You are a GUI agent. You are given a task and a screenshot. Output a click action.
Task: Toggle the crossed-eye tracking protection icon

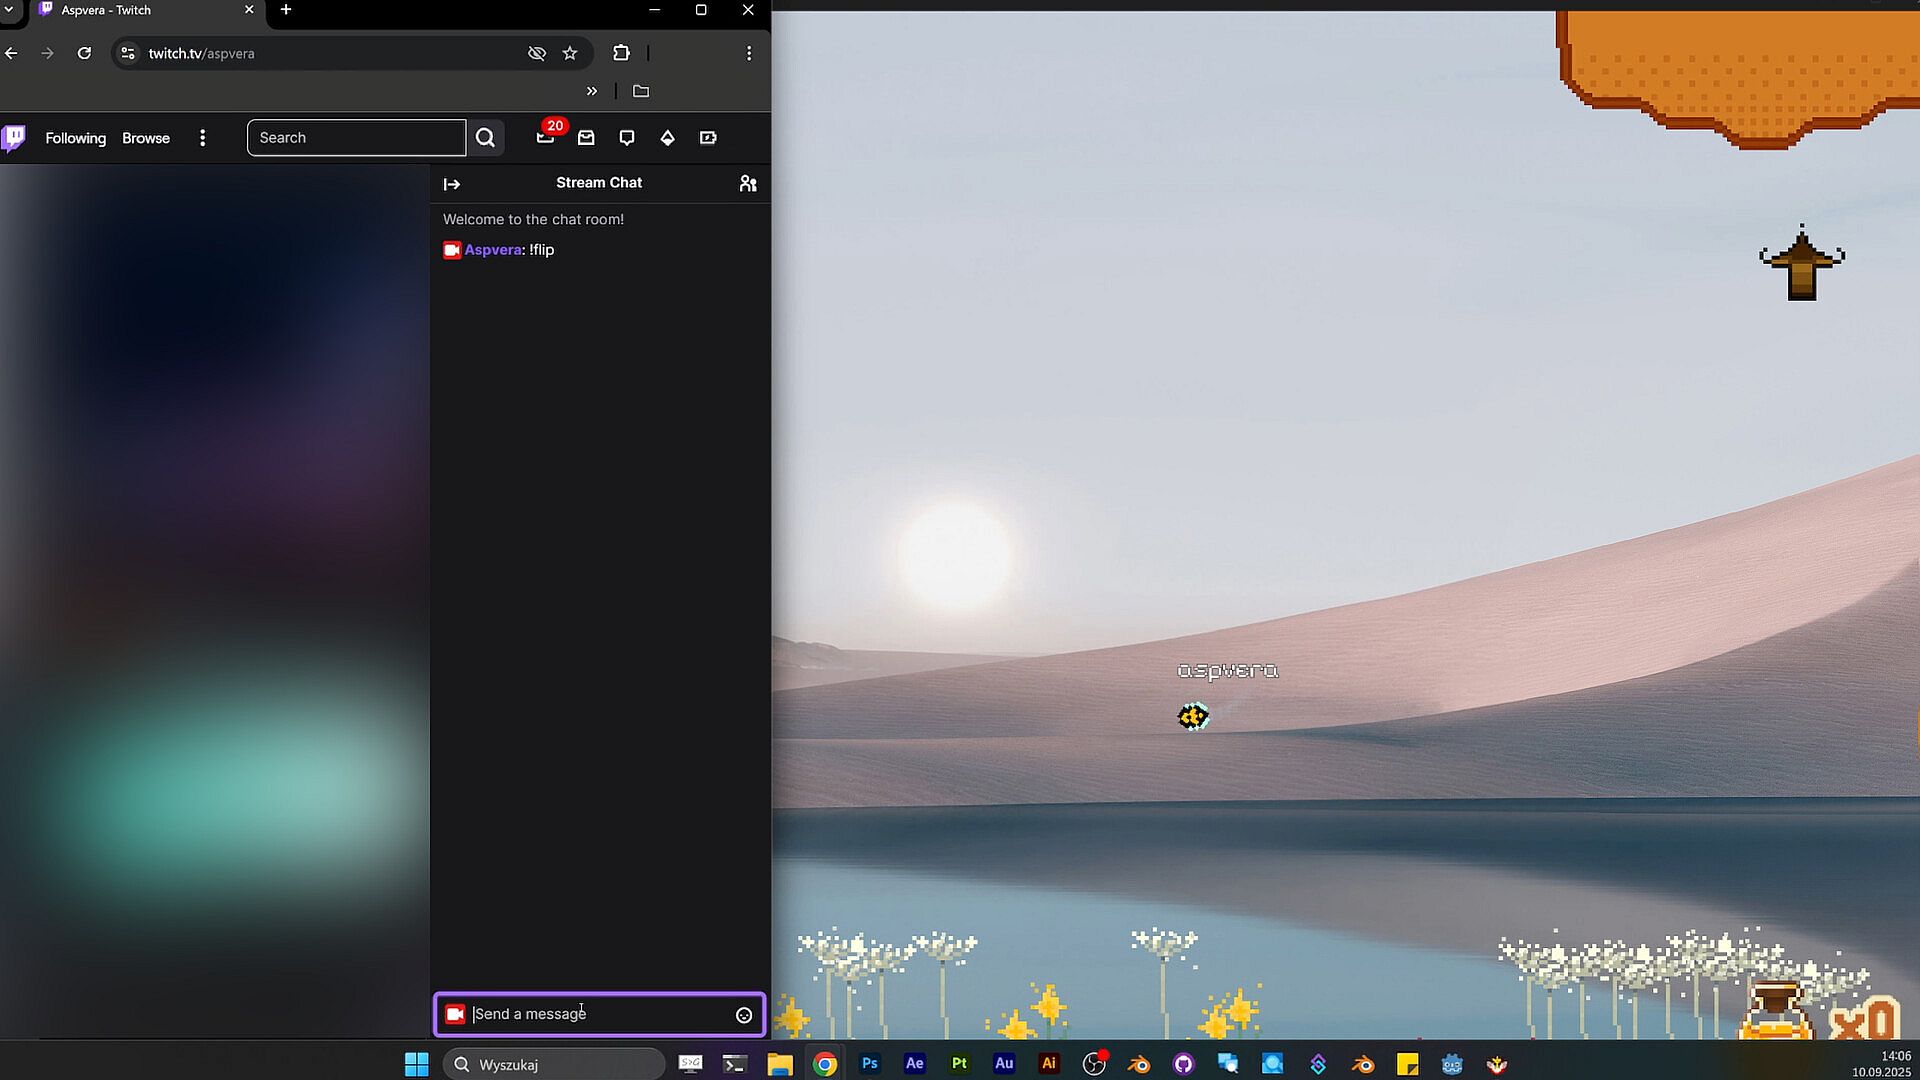[537, 53]
